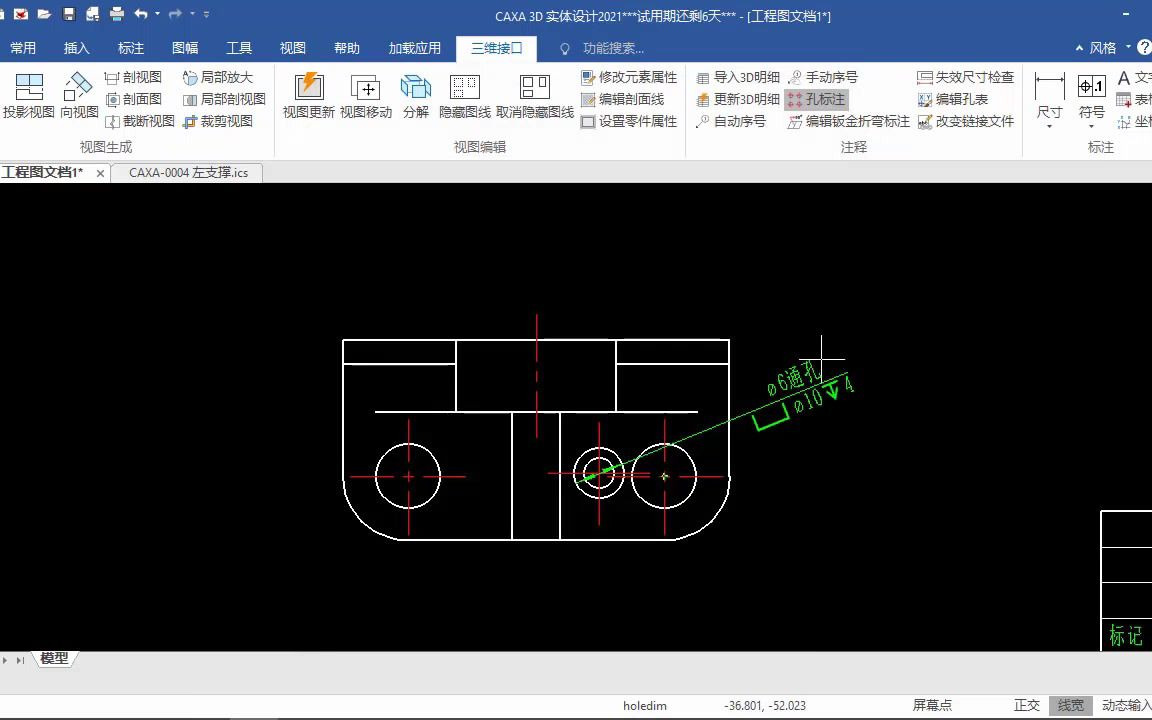
Task: Open the Load Applications (加载应用) ribbon tab
Action: (414, 48)
